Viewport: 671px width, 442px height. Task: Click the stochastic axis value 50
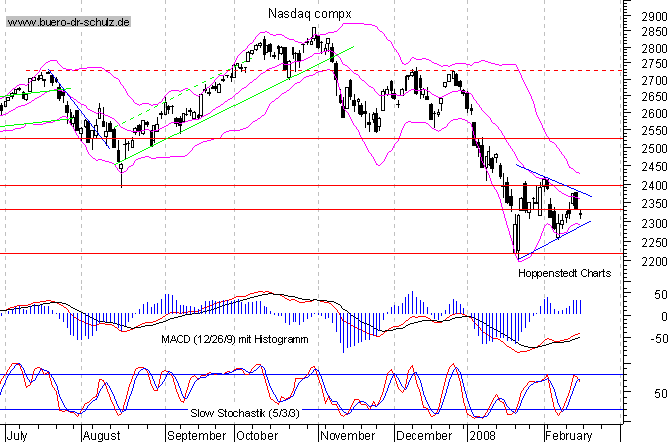coord(661,393)
